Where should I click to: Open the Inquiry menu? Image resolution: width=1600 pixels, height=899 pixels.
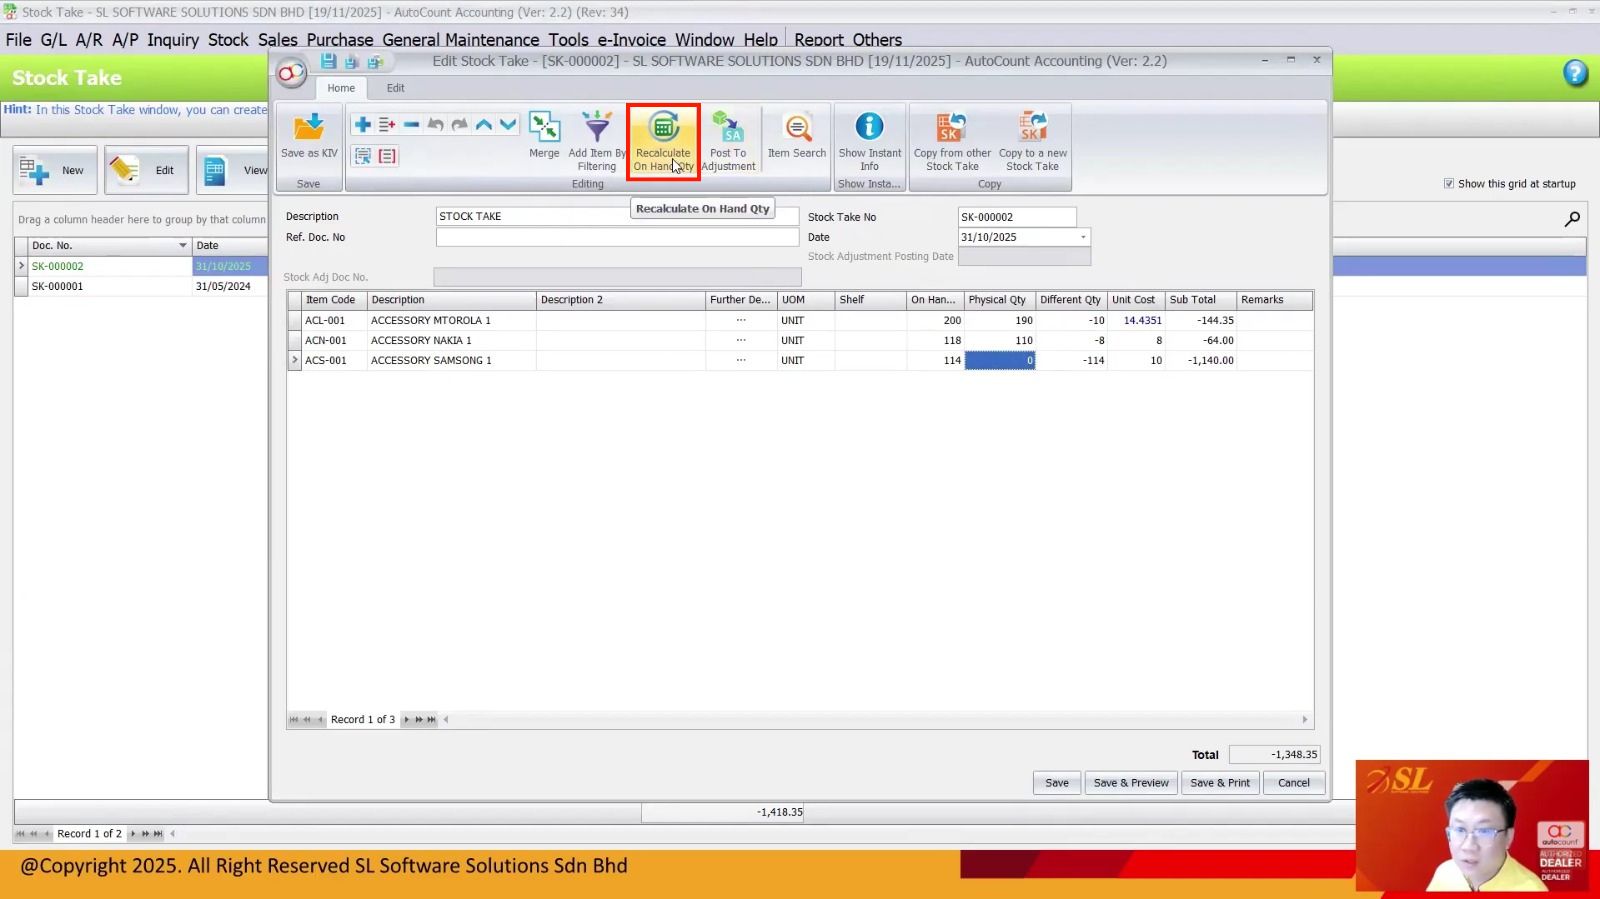173,40
